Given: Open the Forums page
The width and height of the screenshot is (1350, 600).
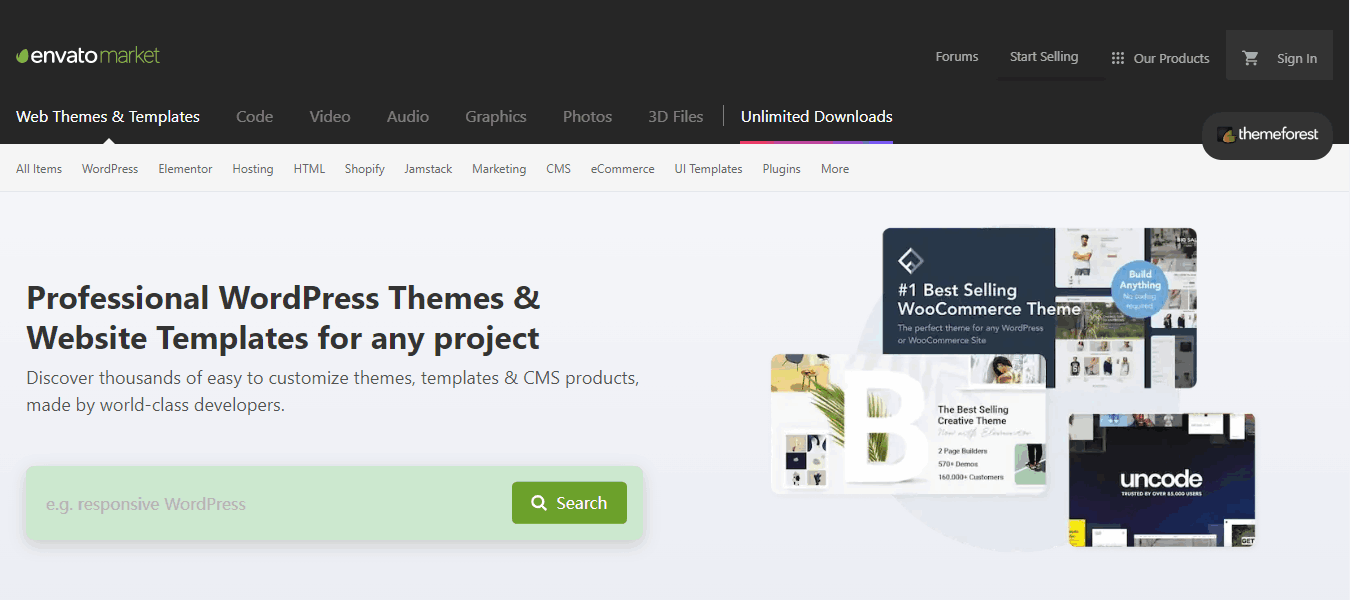Looking at the screenshot, I should tap(957, 57).
